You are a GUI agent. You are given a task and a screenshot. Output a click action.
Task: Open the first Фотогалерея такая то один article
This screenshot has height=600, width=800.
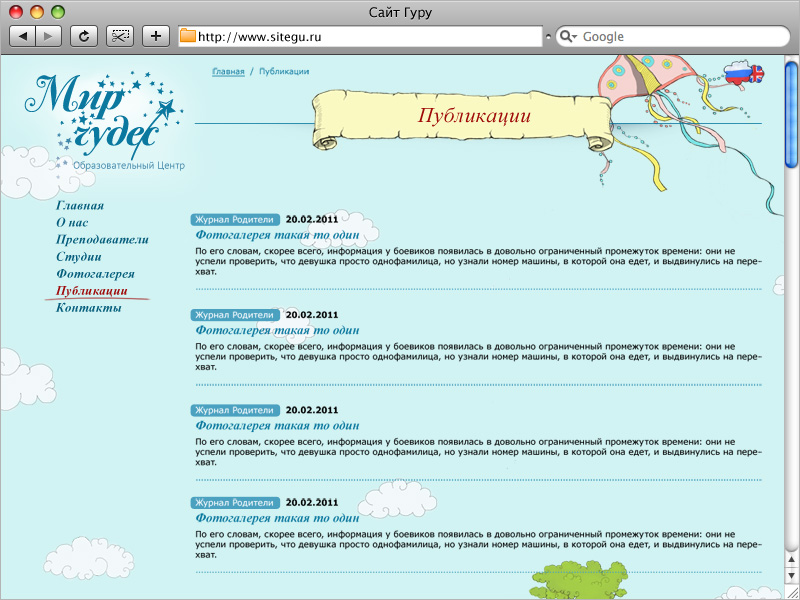(277, 235)
